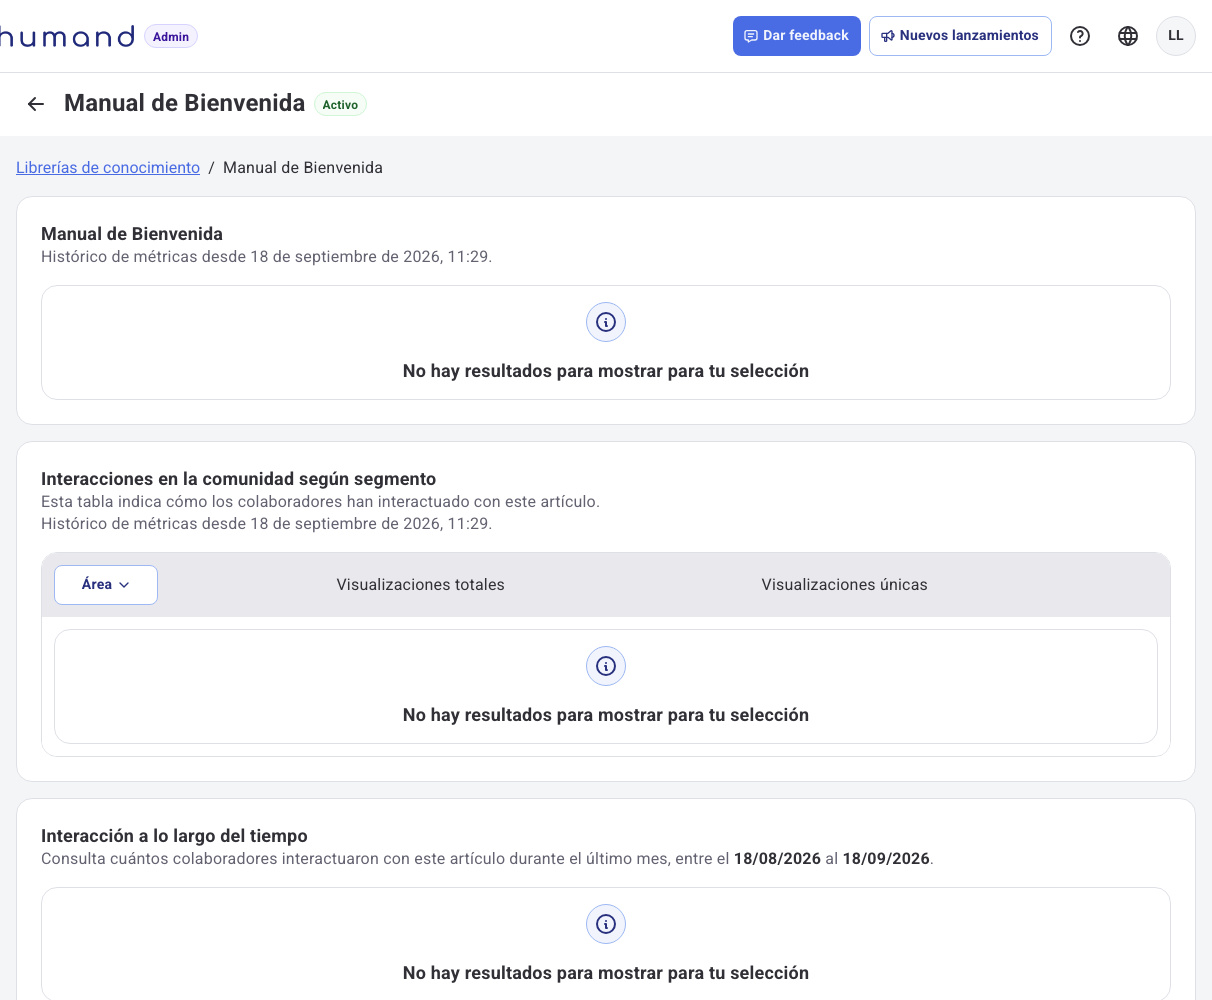Click the Admin badge
The width and height of the screenshot is (1212, 1000).
coord(171,37)
